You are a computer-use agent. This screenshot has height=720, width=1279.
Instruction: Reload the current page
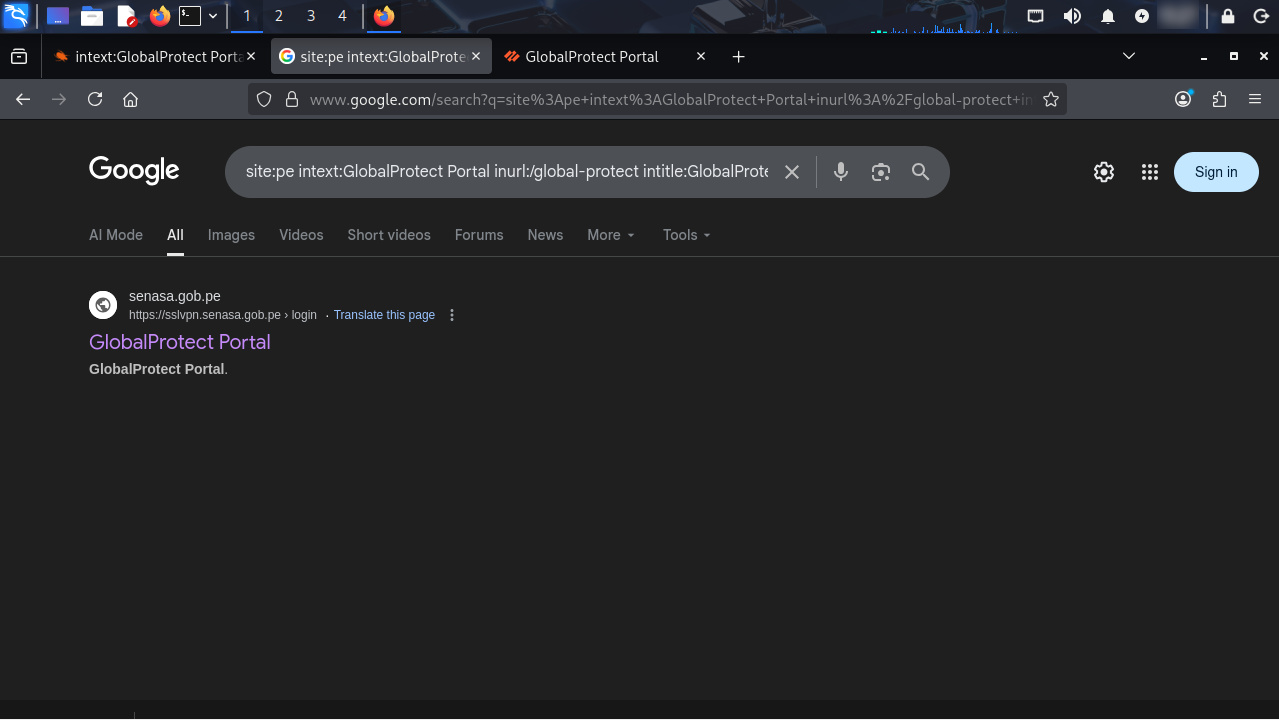click(x=95, y=99)
